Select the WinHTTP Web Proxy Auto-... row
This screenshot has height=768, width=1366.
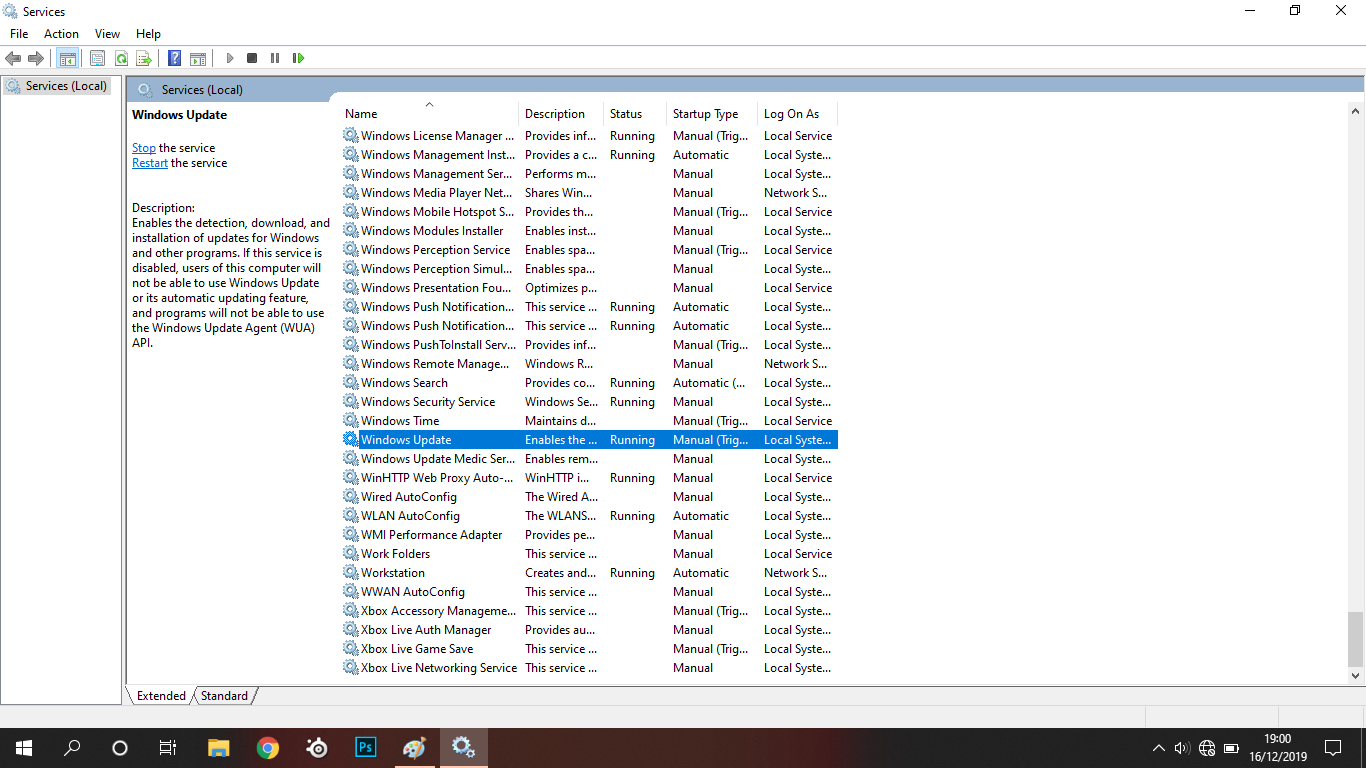click(x=589, y=478)
